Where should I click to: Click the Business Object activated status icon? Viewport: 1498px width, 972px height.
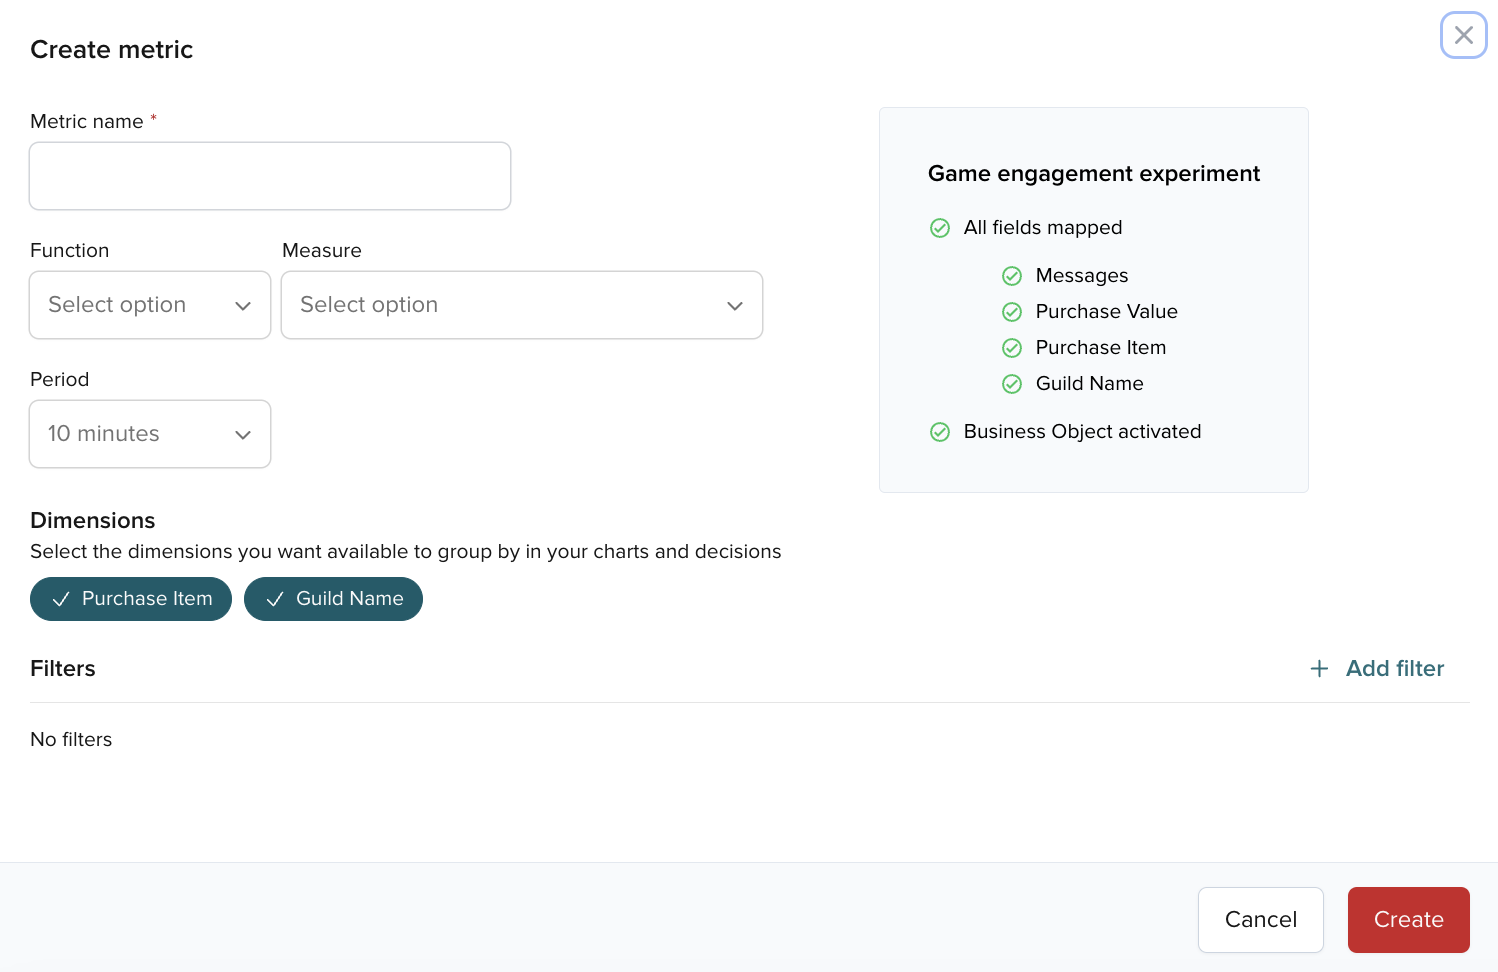tap(940, 432)
